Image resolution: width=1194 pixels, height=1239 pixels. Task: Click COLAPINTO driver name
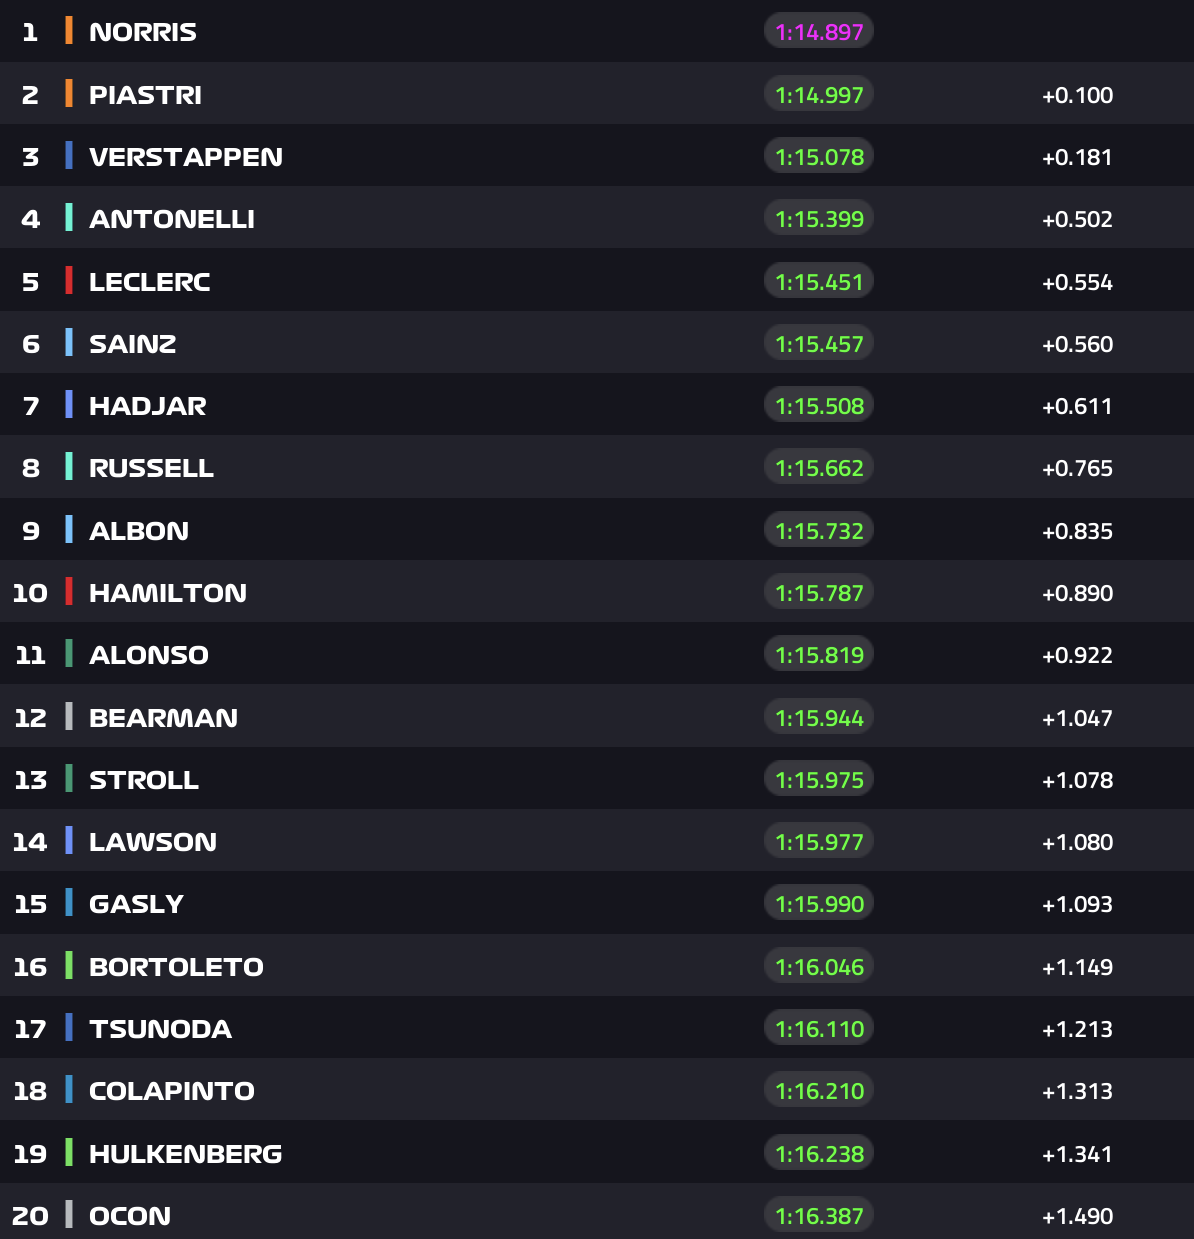pyautogui.click(x=171, y=1091)
